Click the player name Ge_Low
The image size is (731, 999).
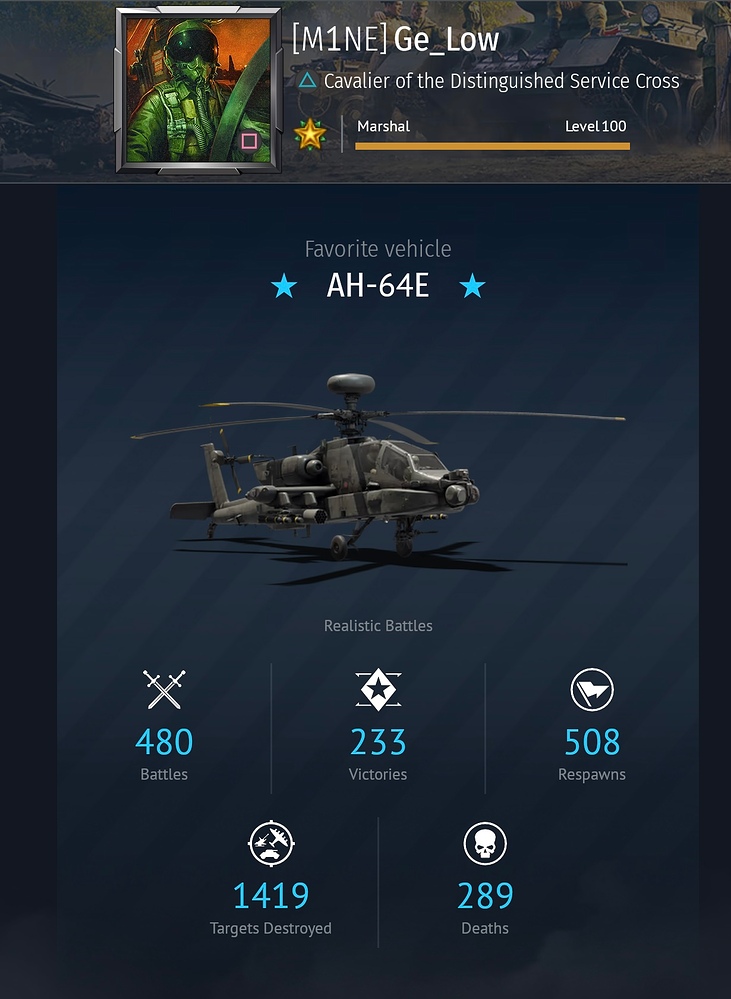tap(446, 40)
